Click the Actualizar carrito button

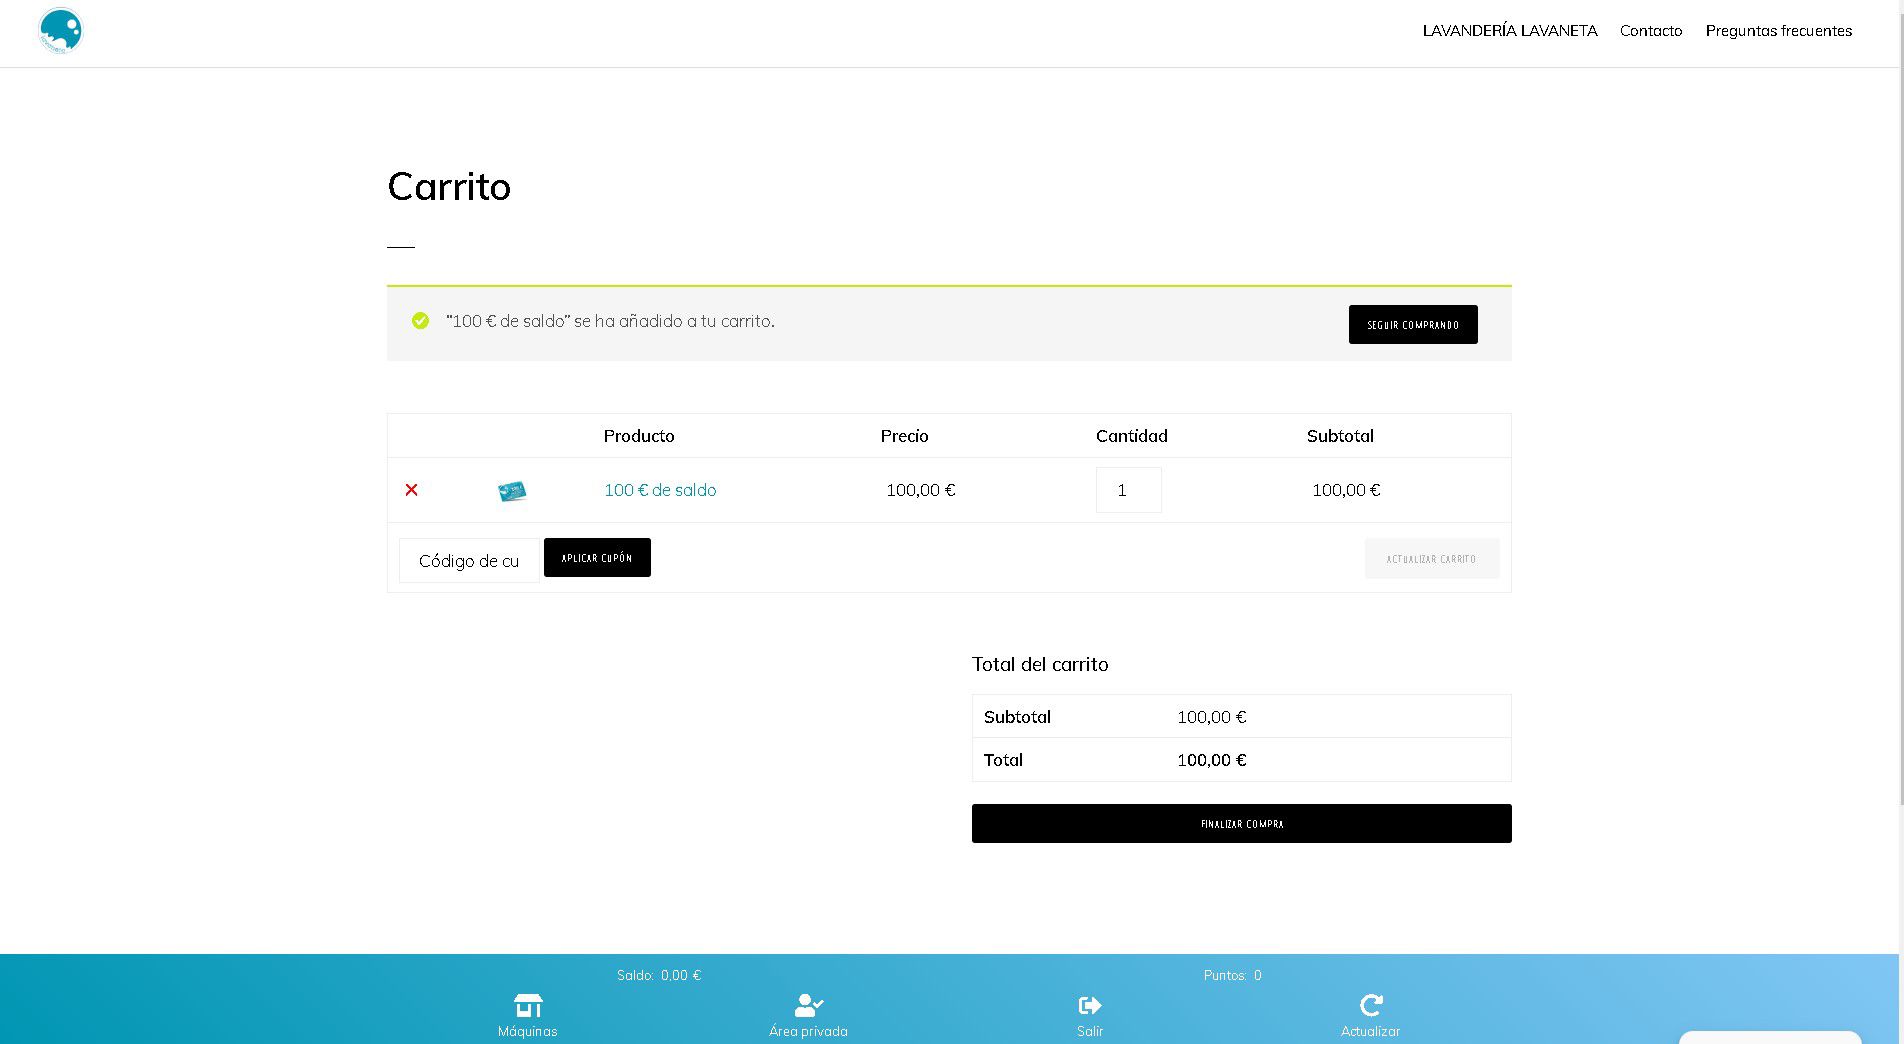click(x=1431, y=559)
